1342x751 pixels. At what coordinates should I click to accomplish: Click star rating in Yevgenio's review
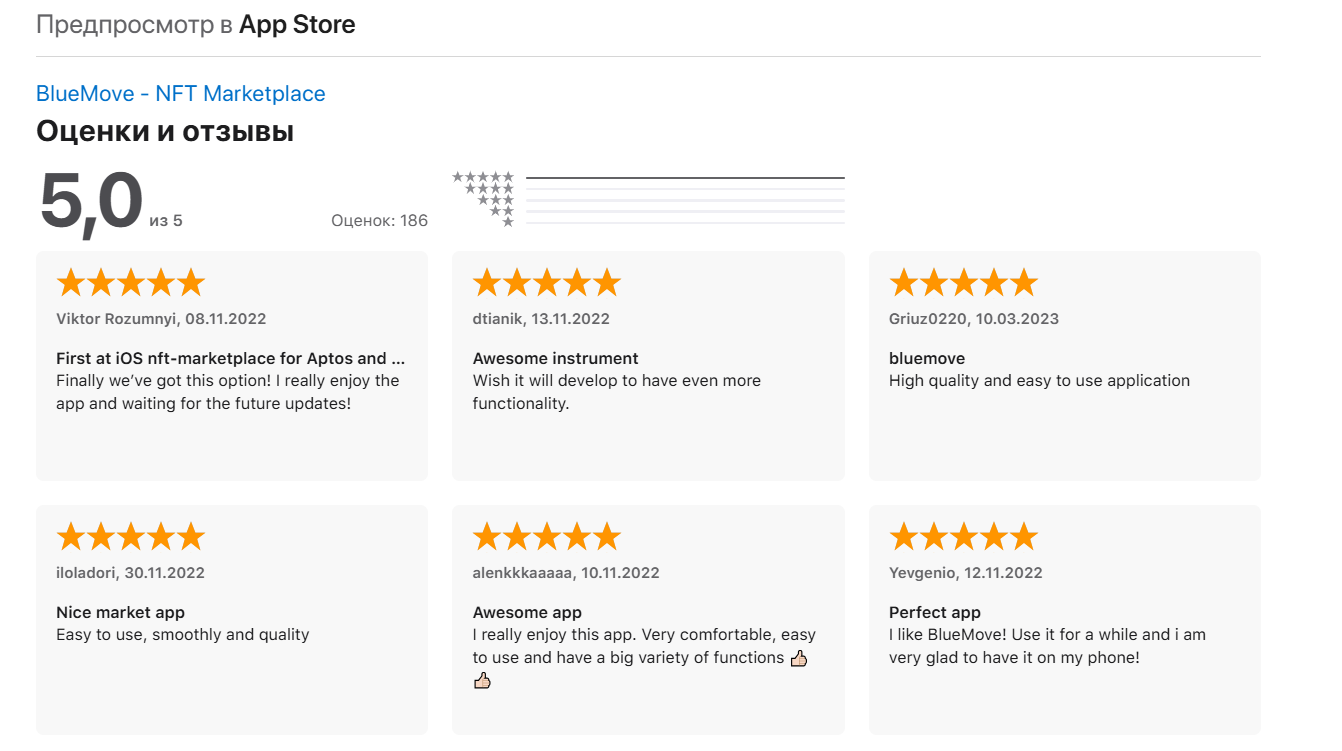coord(963,537)
